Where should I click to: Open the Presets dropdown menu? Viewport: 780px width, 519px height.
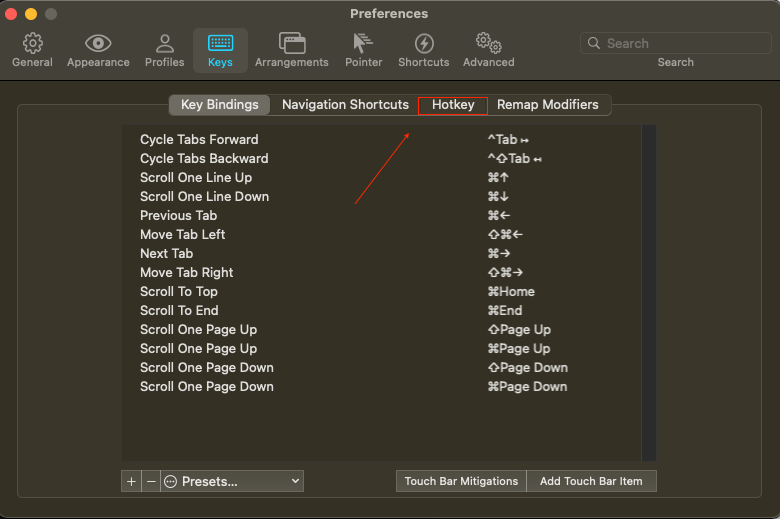click(232, 481)
